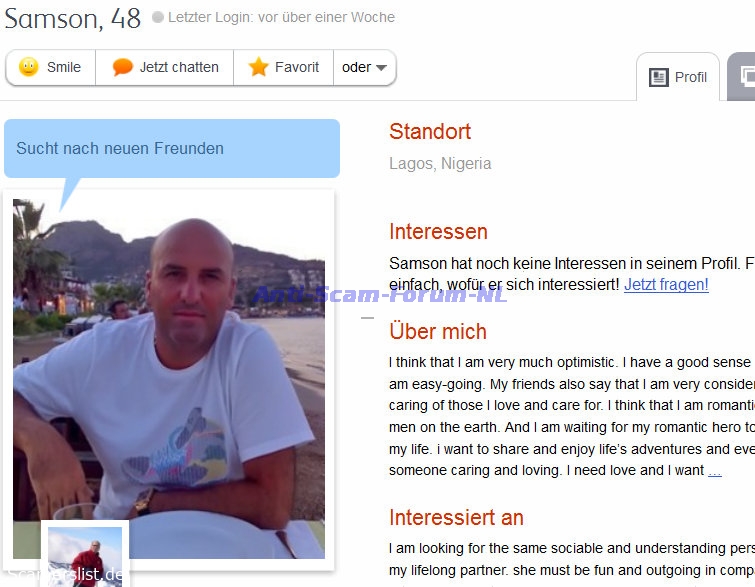Open Samson's main profile photo
Screen dimensions: 755x587
(x=169, y=378)
